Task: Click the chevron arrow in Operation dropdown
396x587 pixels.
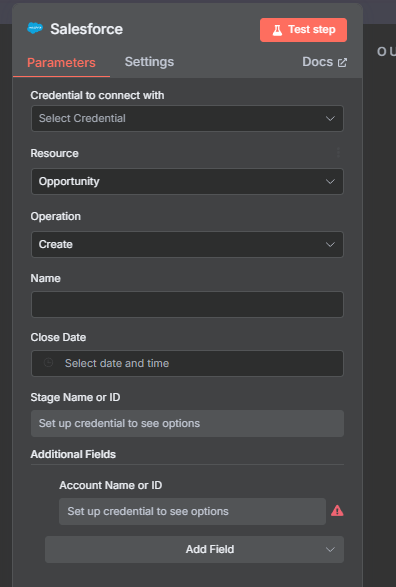Action: click(x=330, y=244)
